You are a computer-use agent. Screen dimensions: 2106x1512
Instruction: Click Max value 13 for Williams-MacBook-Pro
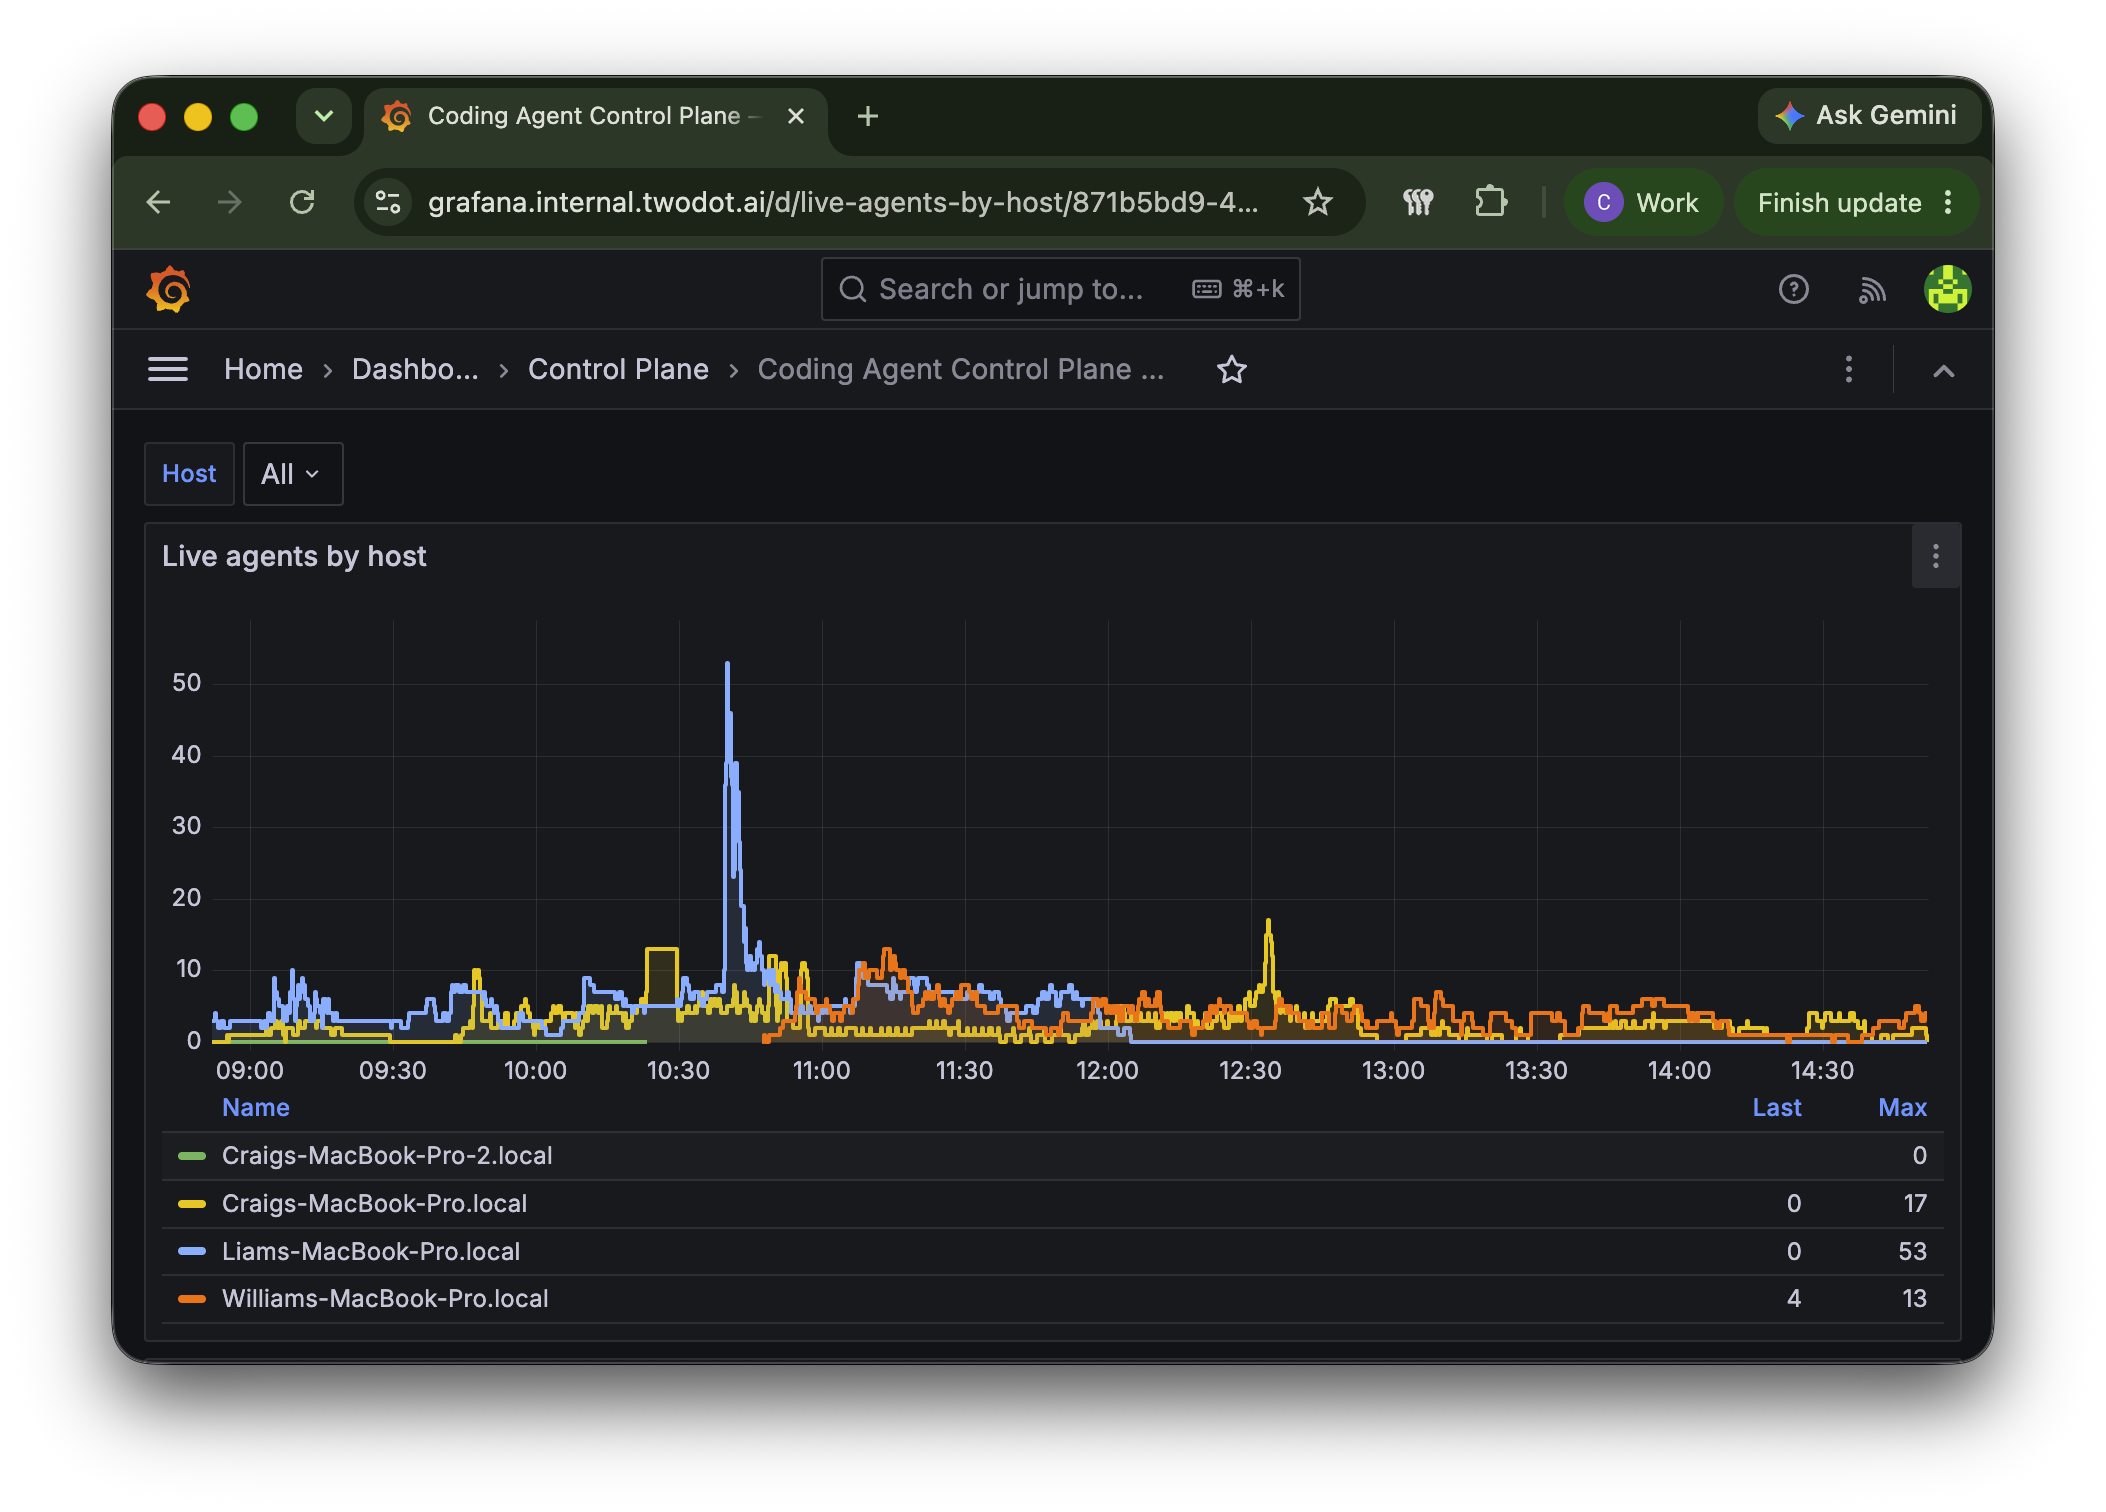point(1914,1299)
